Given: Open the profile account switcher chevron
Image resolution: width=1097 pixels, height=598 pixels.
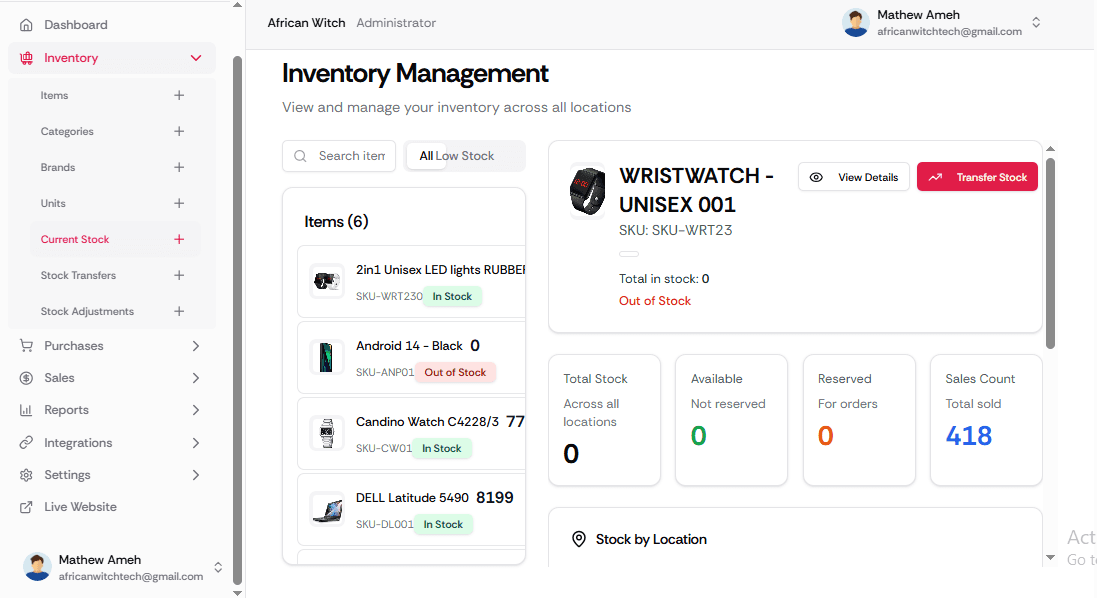Looking at the screenshot, I should (1036, 21).
